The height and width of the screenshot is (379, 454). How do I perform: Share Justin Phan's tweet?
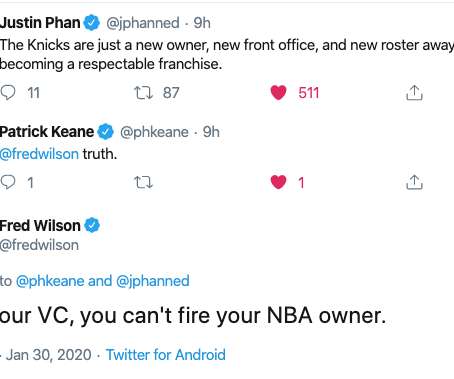click(x=414, y=93)
